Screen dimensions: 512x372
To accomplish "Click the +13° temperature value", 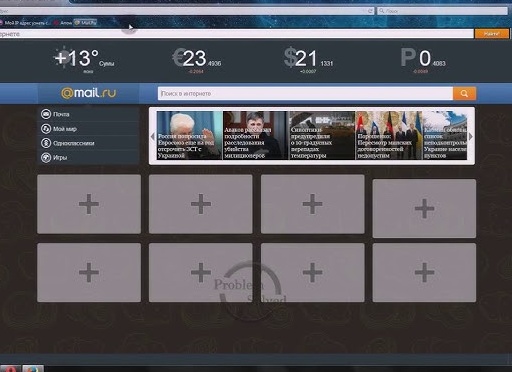I will click(x=77, y=58).
